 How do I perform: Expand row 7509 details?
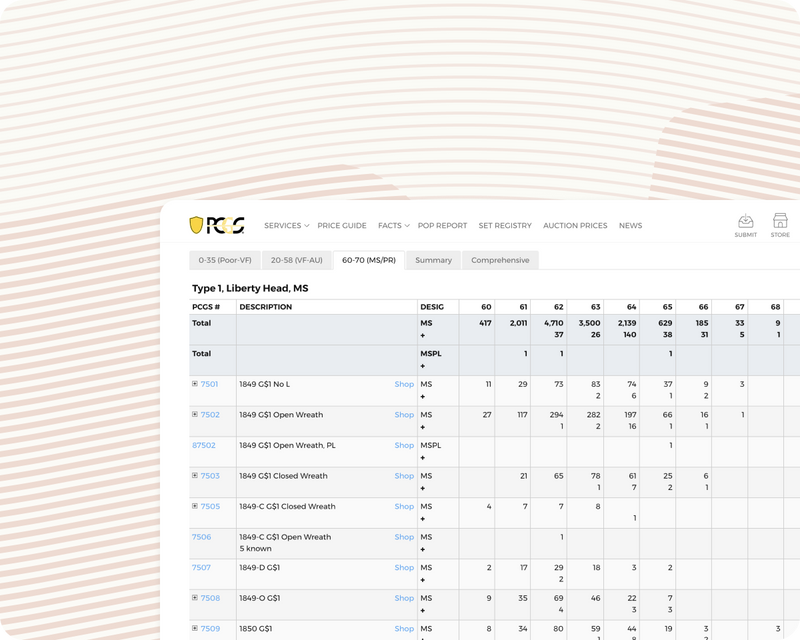[195, 628]
